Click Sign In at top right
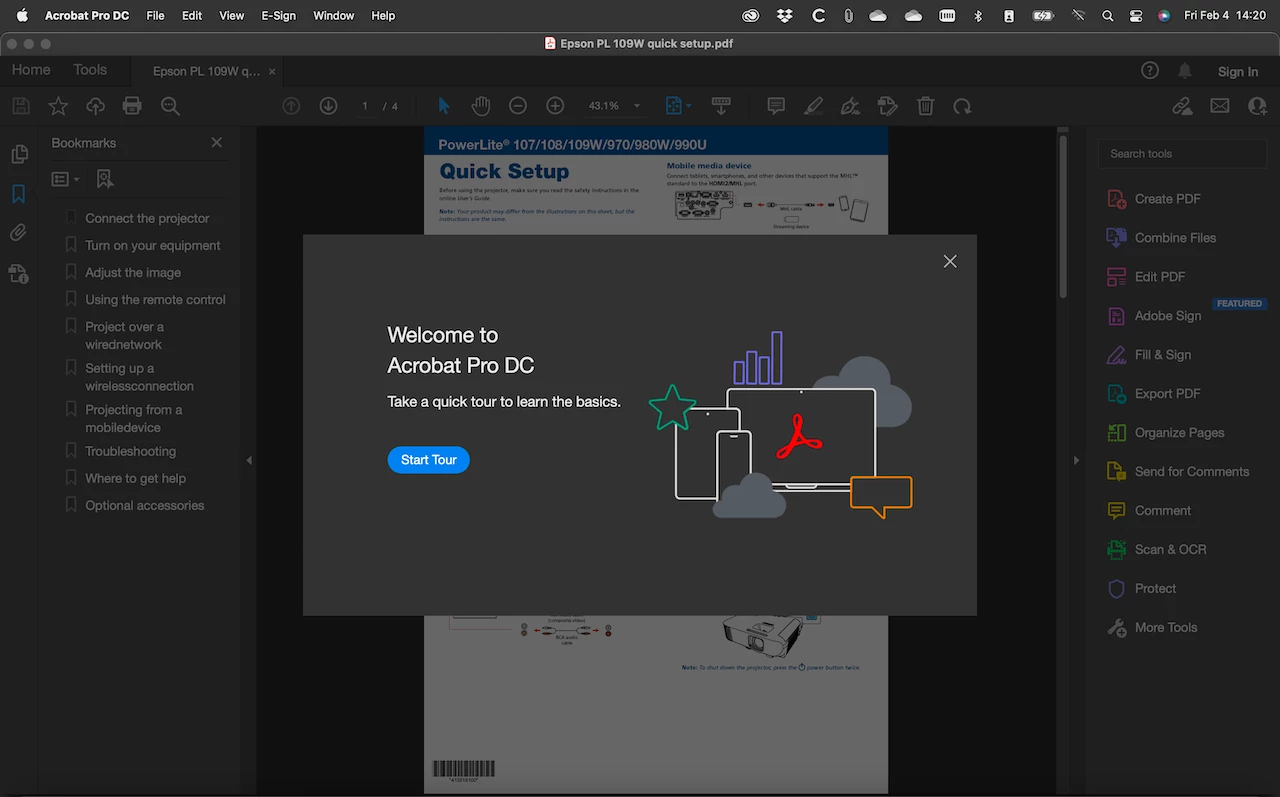Image resolution: width=1280 pixels, height=797 pixels. click(1238, 71)
